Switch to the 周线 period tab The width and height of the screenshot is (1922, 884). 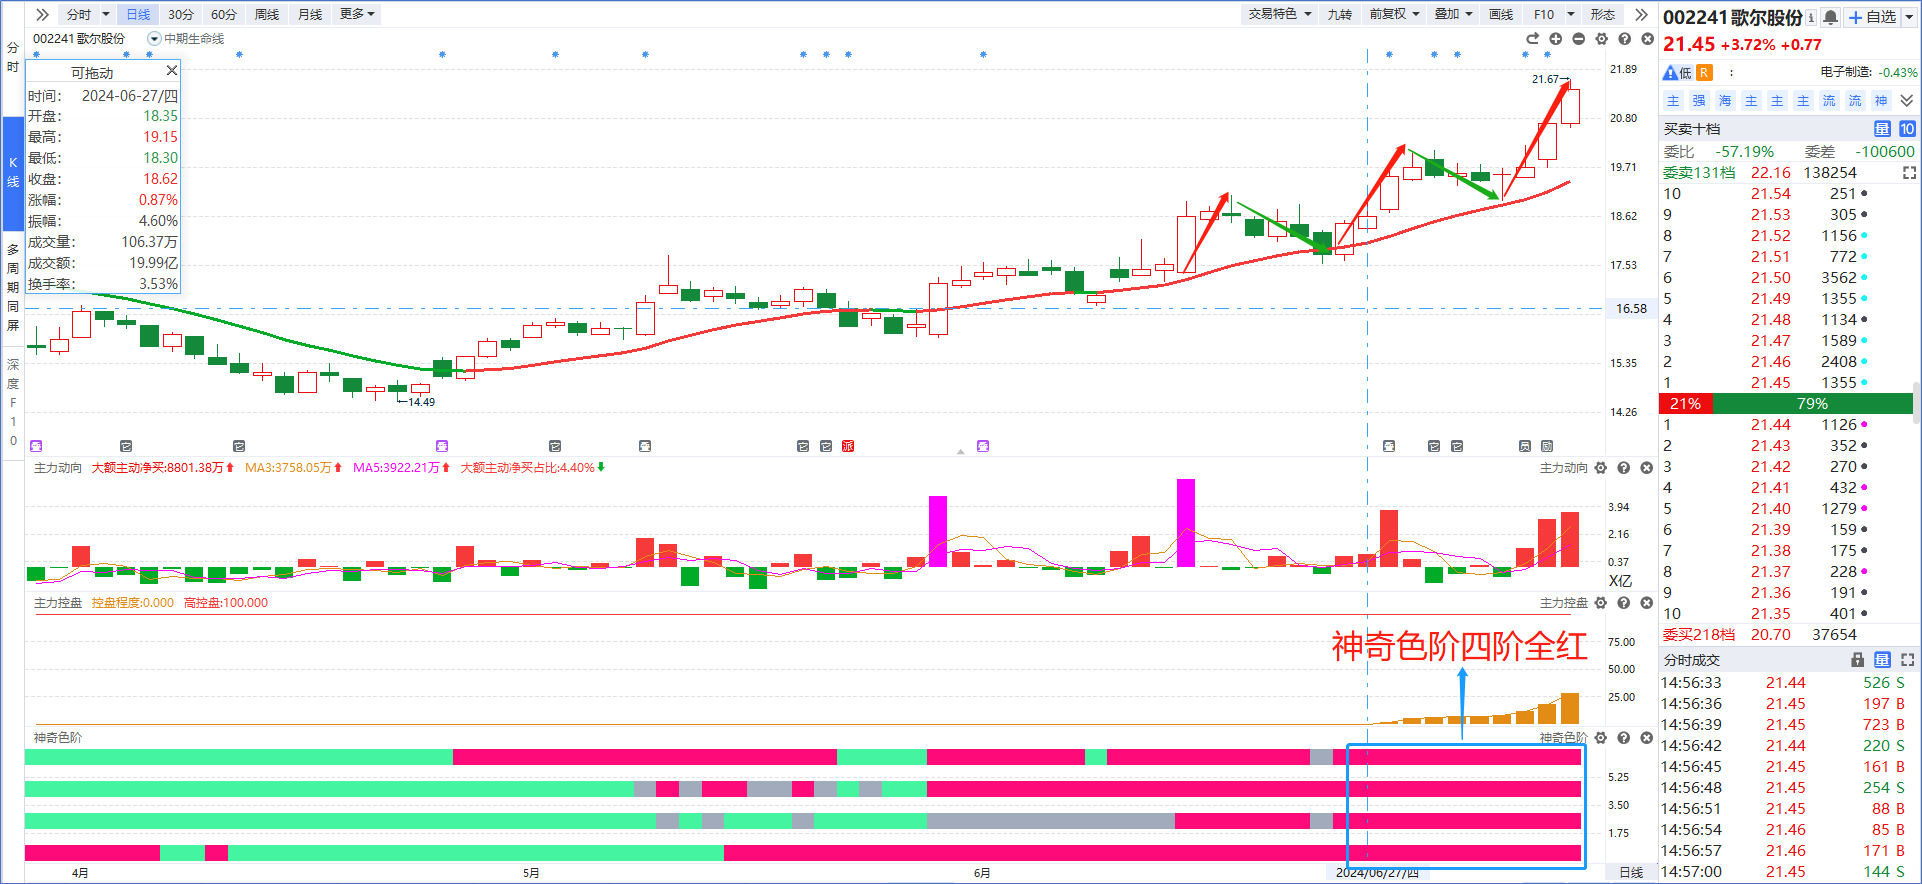tap(267, 14)
